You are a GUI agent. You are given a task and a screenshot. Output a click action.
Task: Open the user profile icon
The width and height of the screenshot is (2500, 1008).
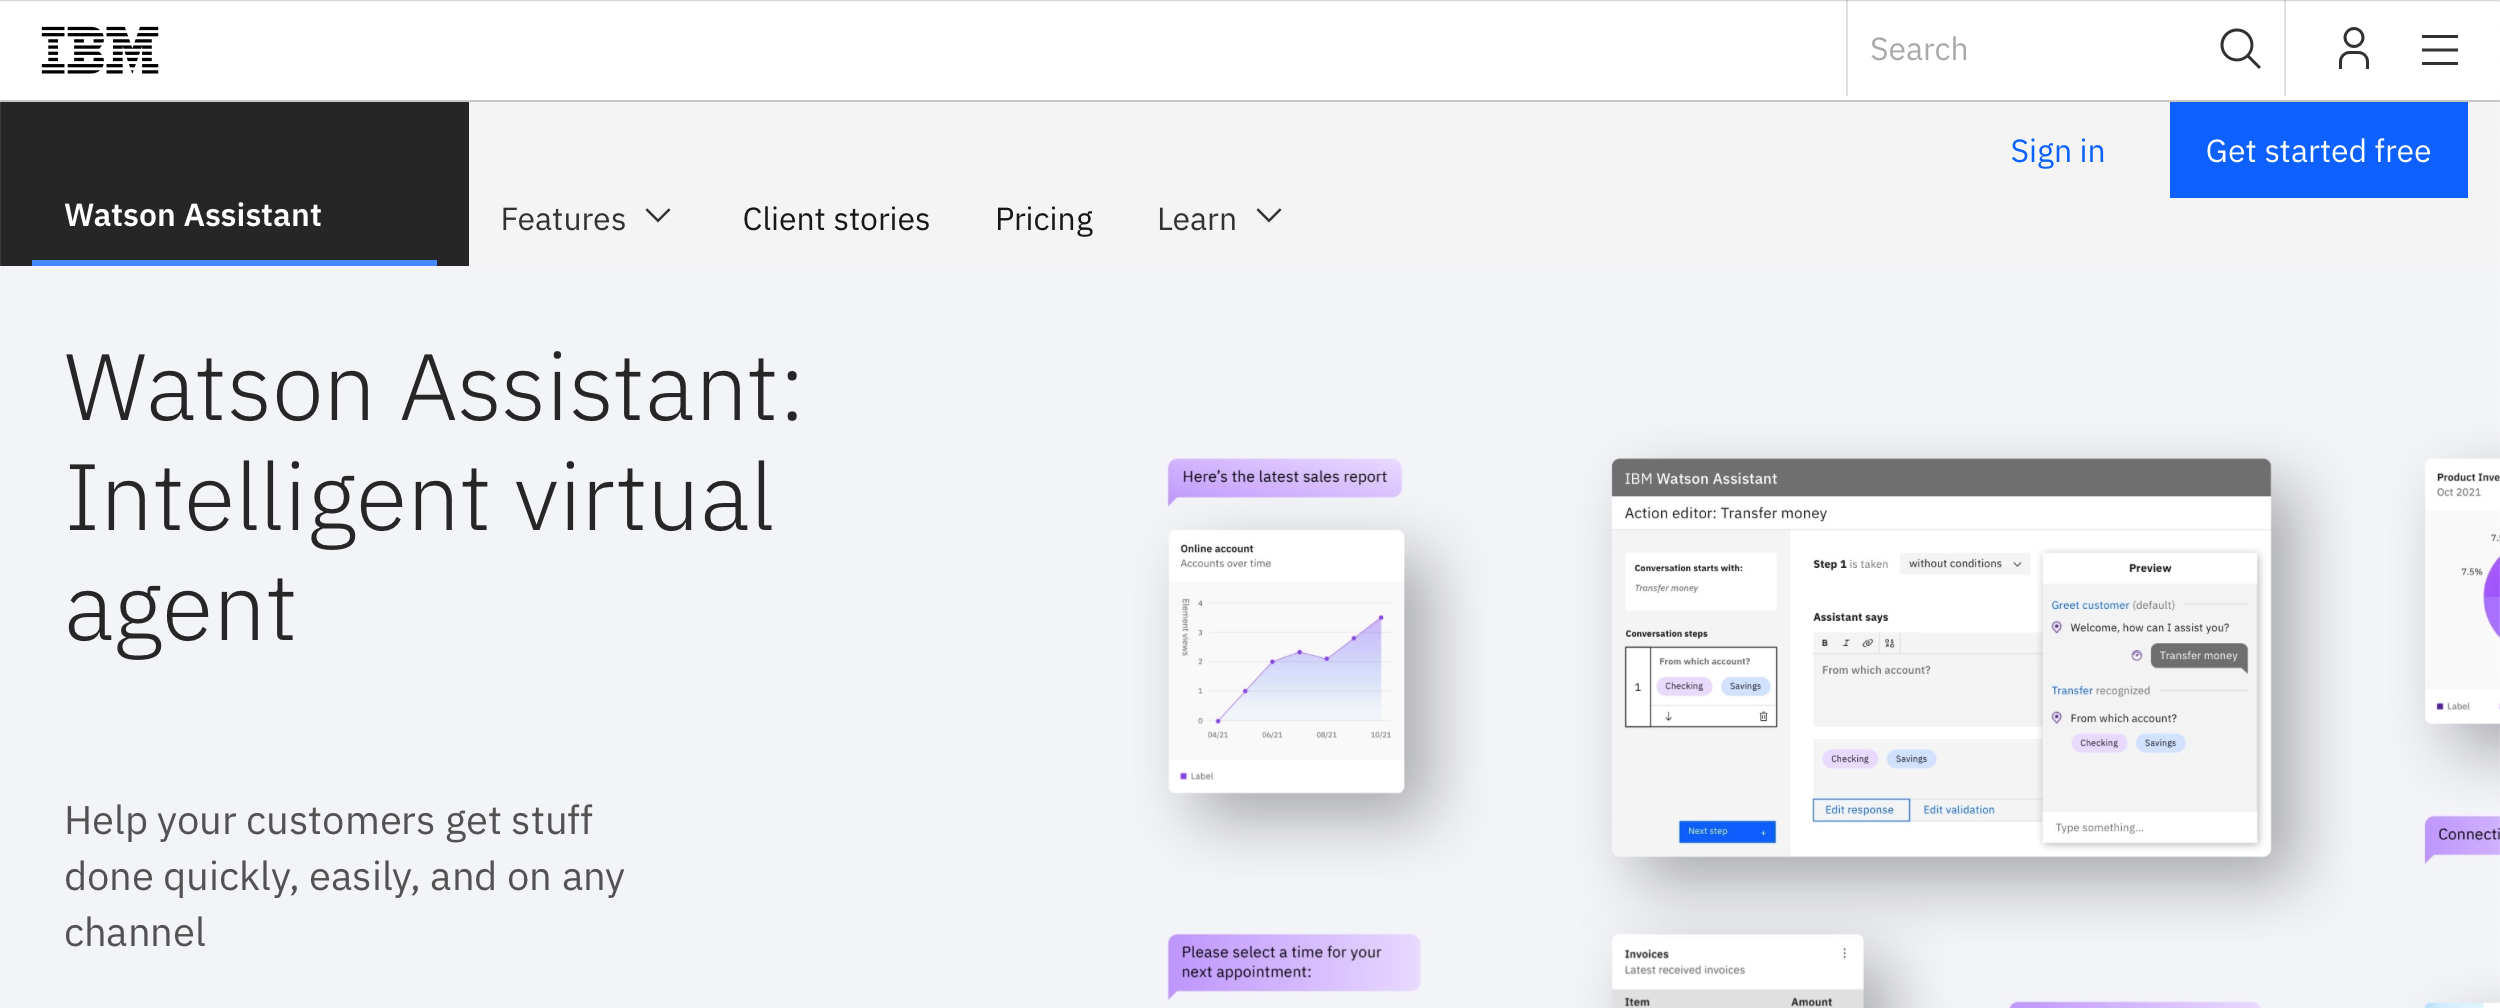[x=2353, y=49]
